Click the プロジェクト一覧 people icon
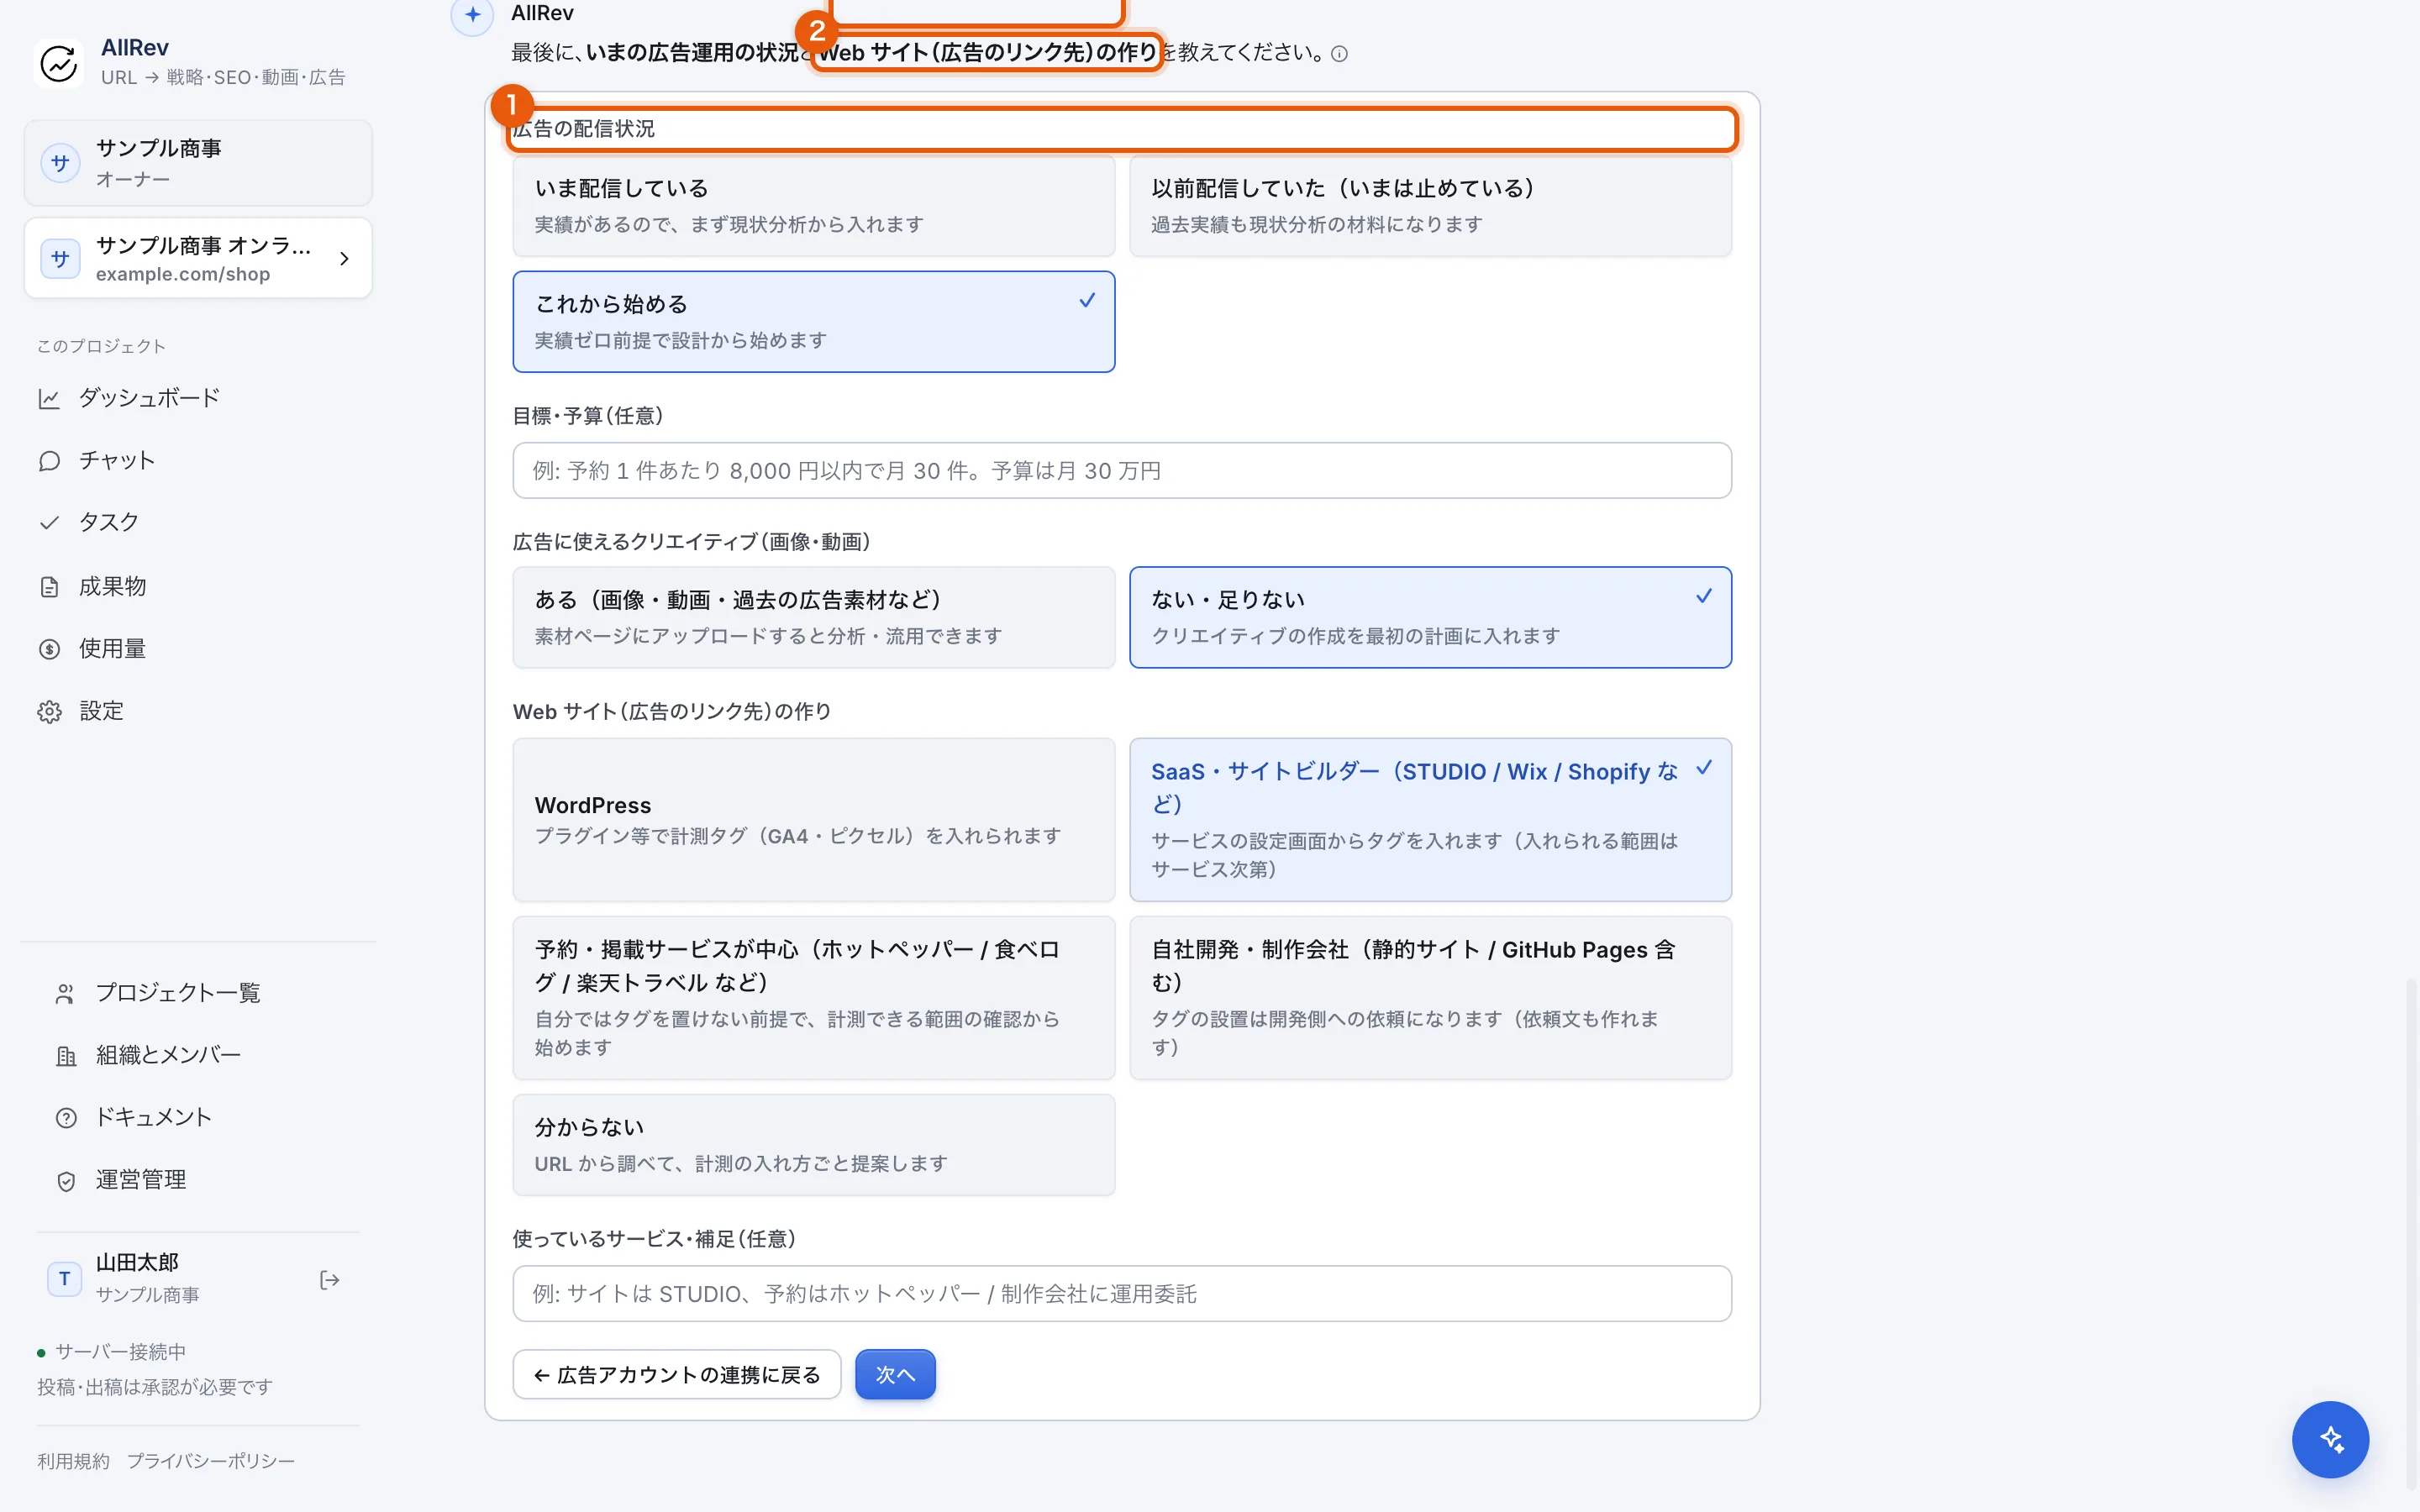This screenshot has height=1512, width=2420. point(66,994)
